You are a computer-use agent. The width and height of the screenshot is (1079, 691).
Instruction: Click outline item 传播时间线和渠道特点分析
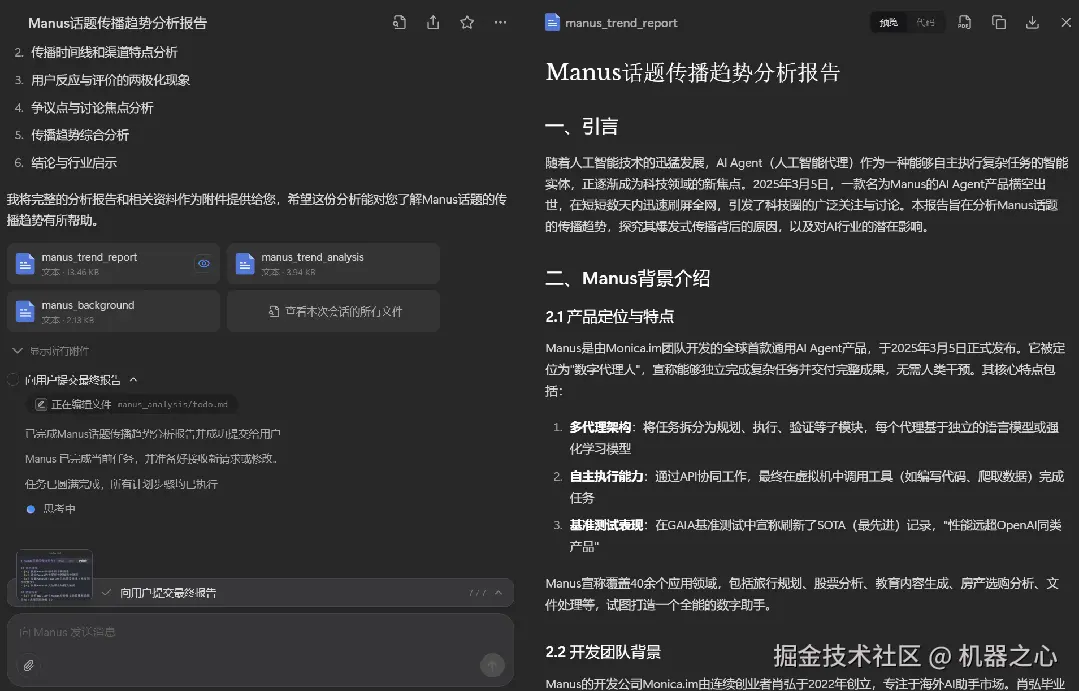(104, 52)
